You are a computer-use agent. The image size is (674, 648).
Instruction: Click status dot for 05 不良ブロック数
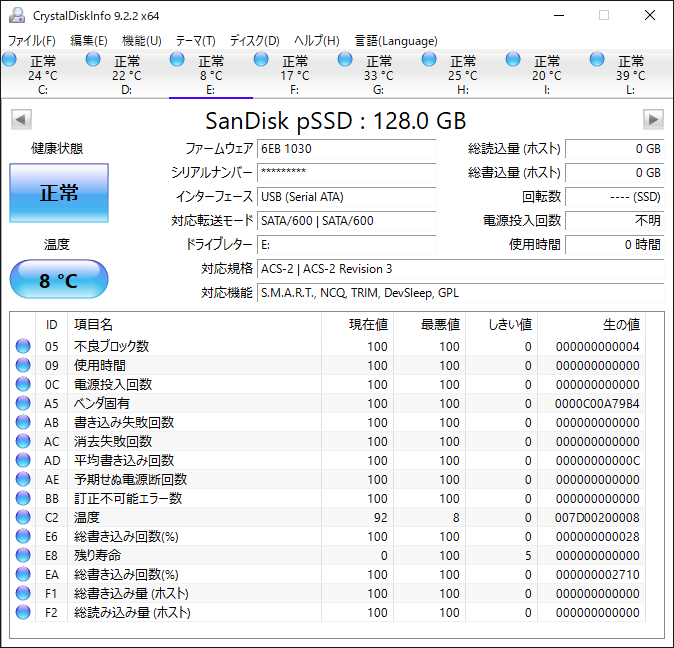click(x=23, y=346)
